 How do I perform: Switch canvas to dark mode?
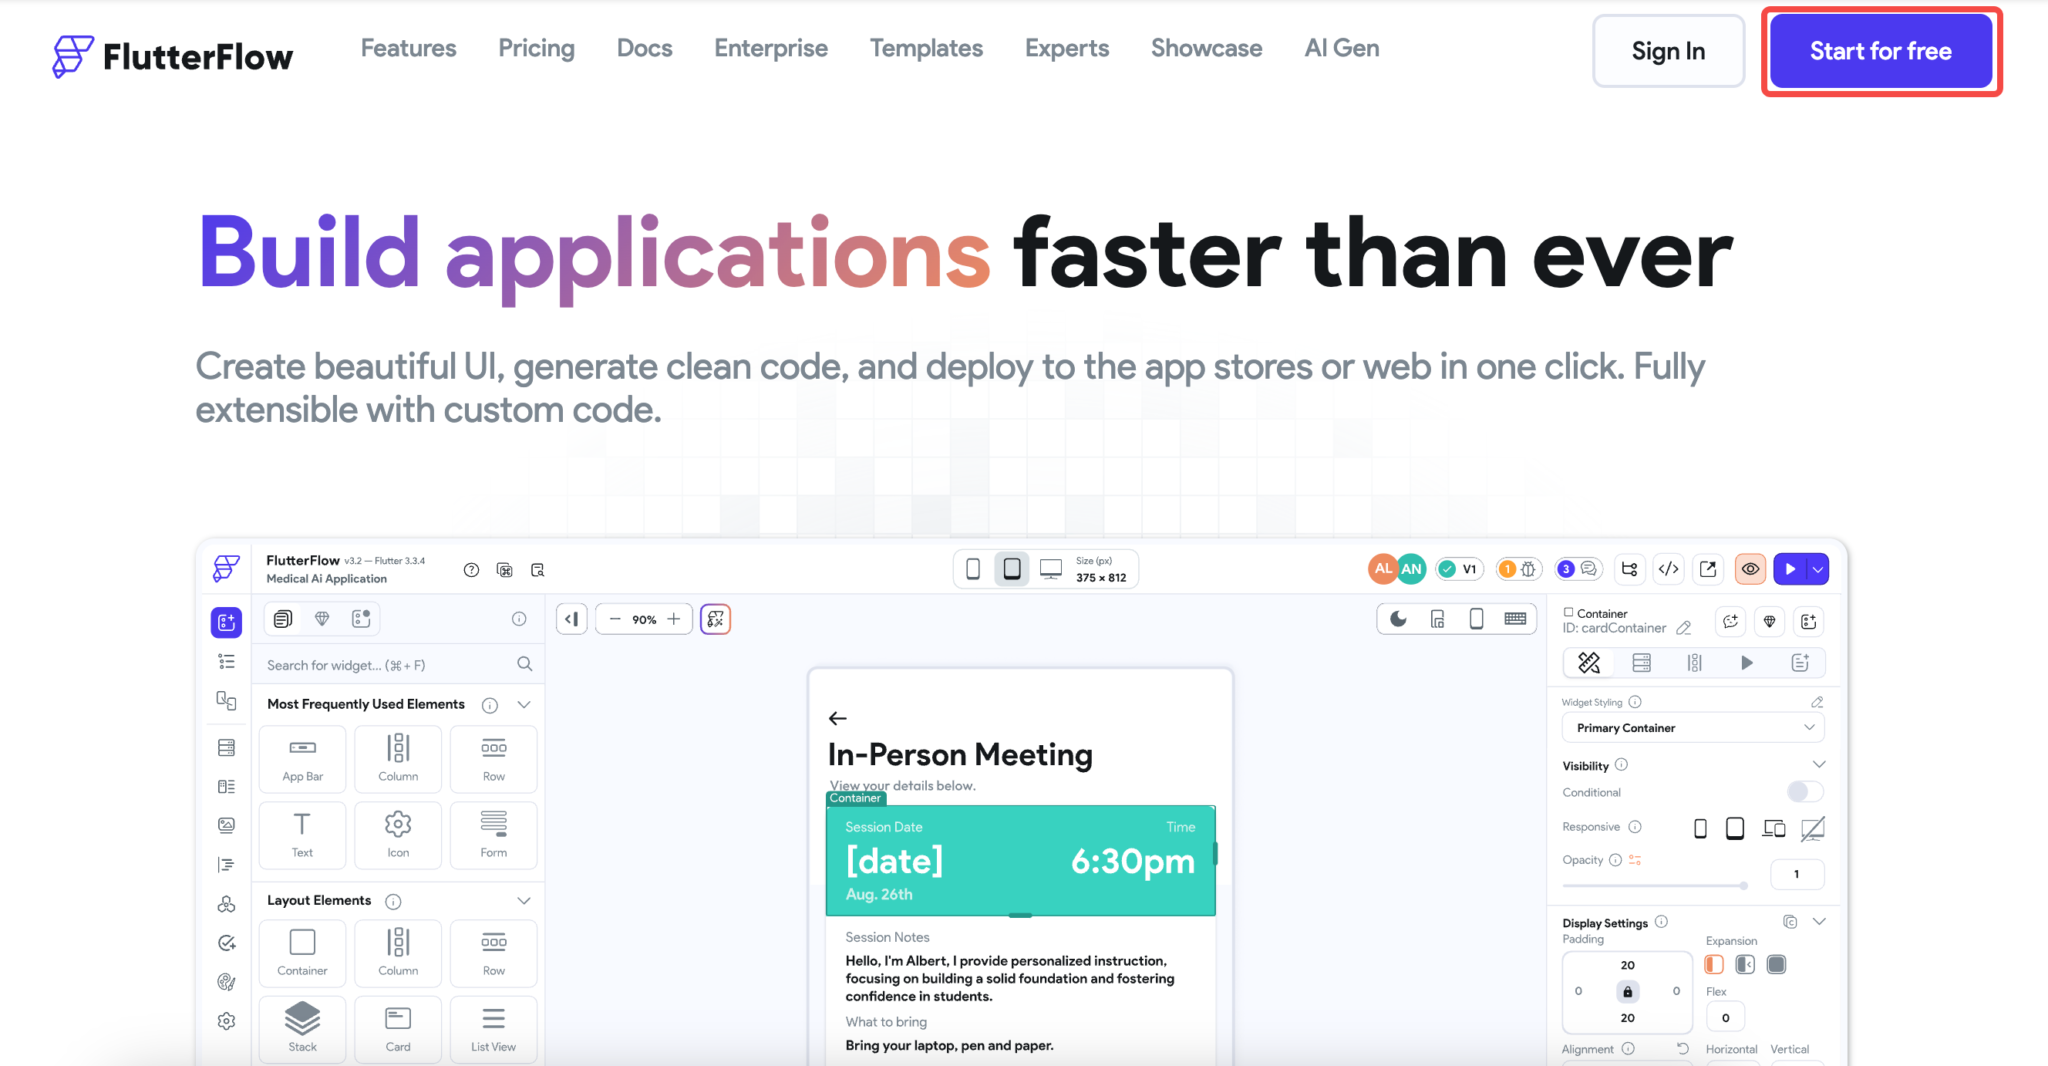(1398, 619)
